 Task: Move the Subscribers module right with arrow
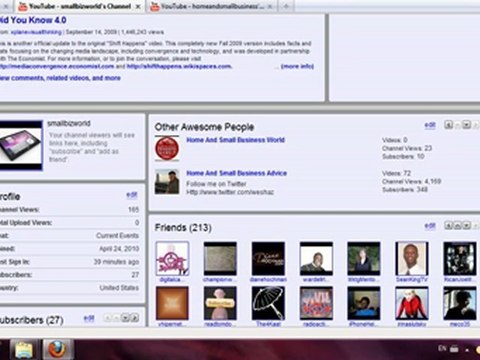click(134, 318)
